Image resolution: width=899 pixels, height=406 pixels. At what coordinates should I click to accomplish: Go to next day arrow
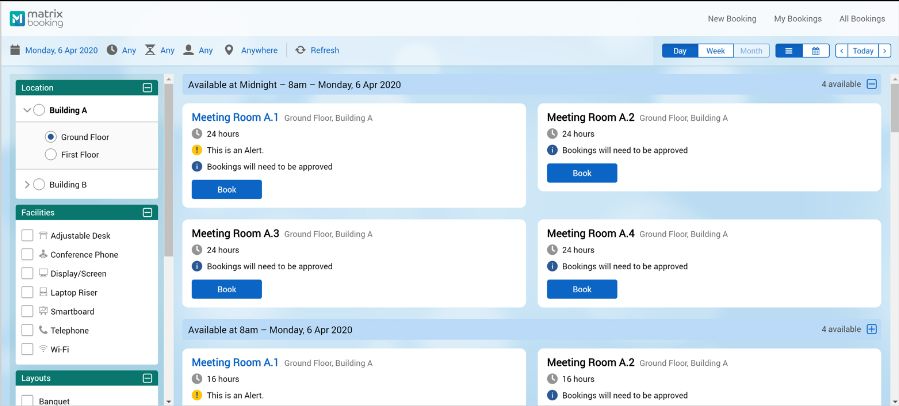pyautogui.click(x=885, y=51)
